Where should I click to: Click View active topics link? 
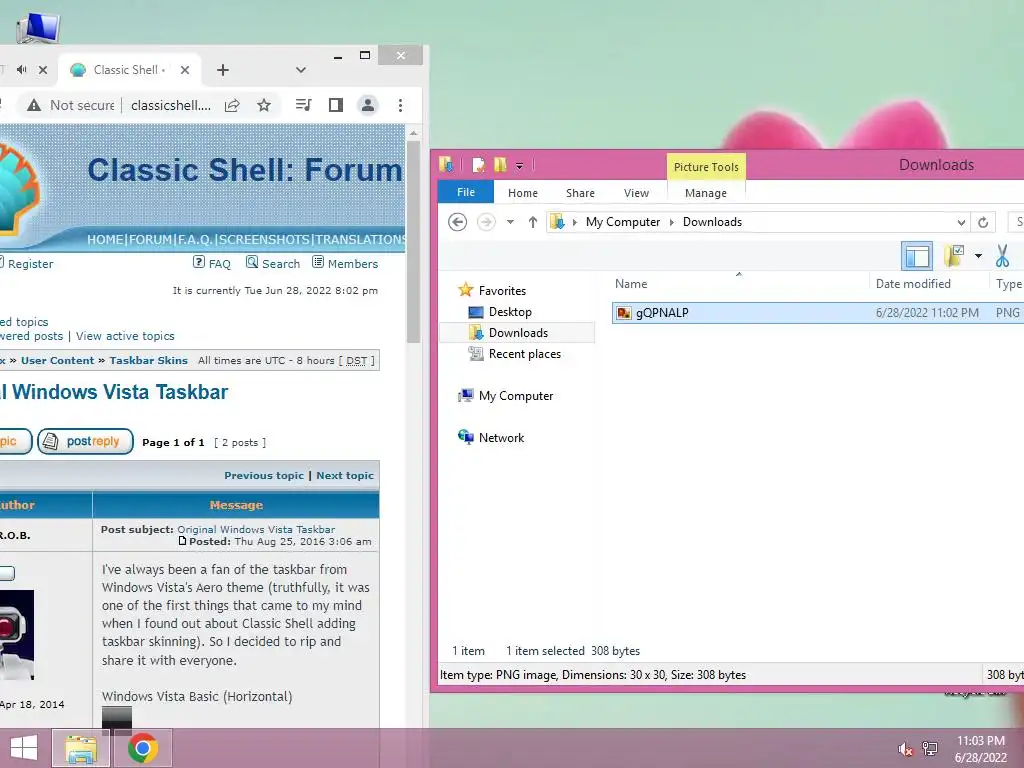[x=125, y=336]
